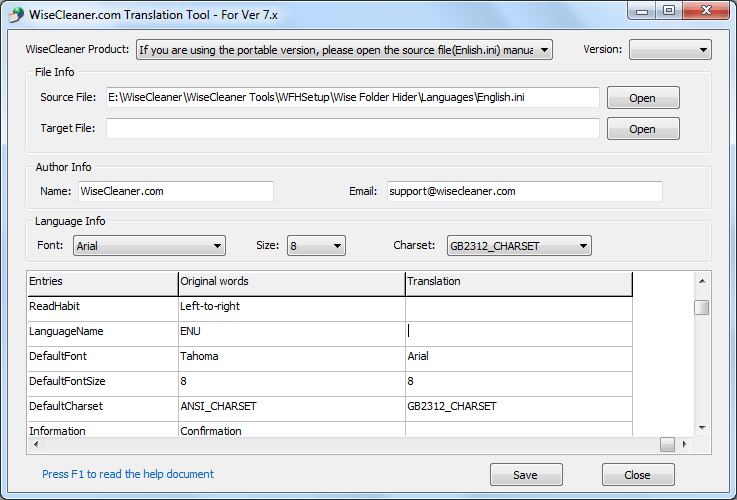Screen dimensions: 737x500
Task: Open the Press F1 help document link
Action: [128, 474]
